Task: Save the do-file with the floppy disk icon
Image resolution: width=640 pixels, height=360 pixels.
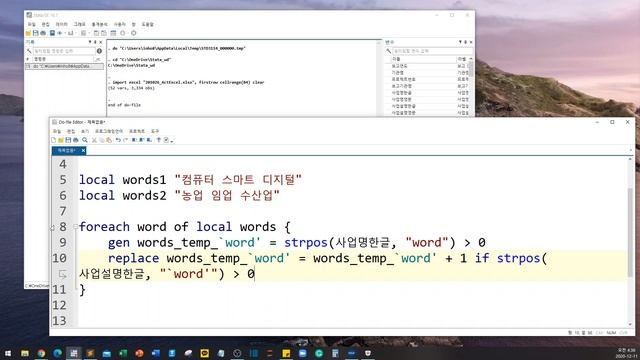Action: [68, 140]
